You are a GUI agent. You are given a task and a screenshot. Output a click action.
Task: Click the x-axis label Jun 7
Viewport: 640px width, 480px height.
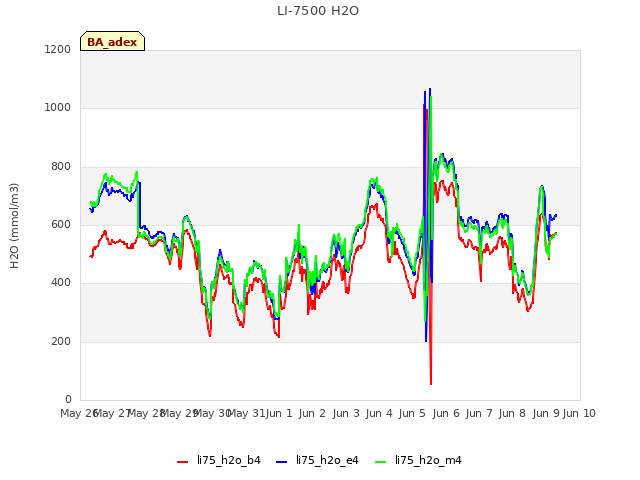[479, 413]
